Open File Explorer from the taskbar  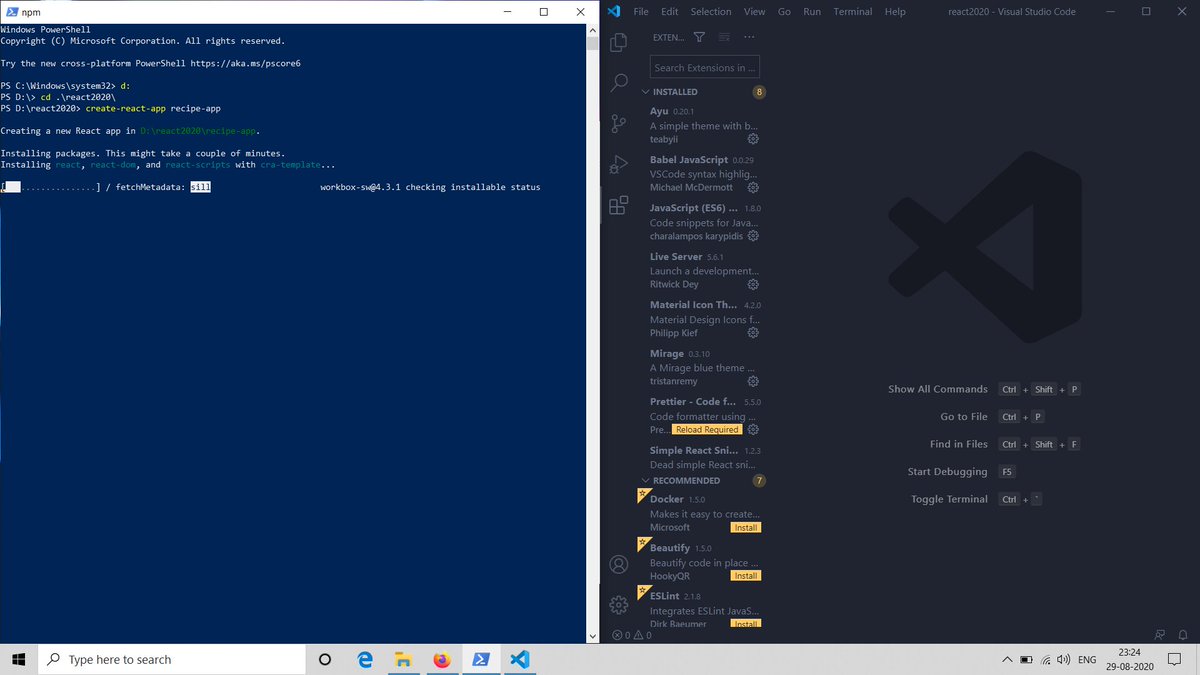pyautogui.click(x=404, y=660)
